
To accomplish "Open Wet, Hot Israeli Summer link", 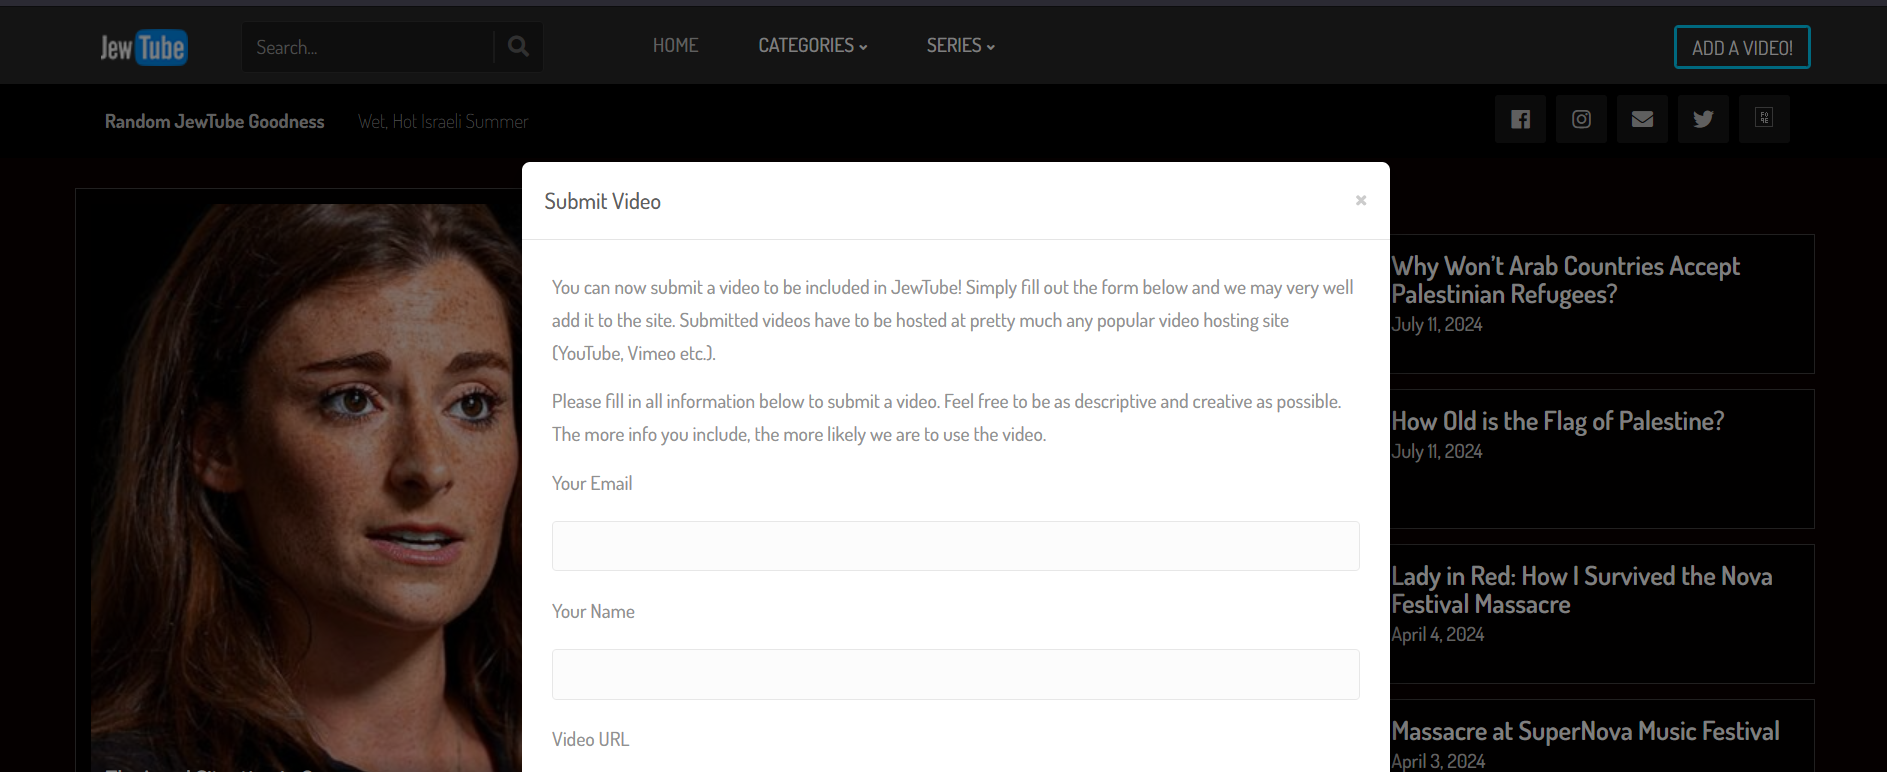I will [443, 122].
